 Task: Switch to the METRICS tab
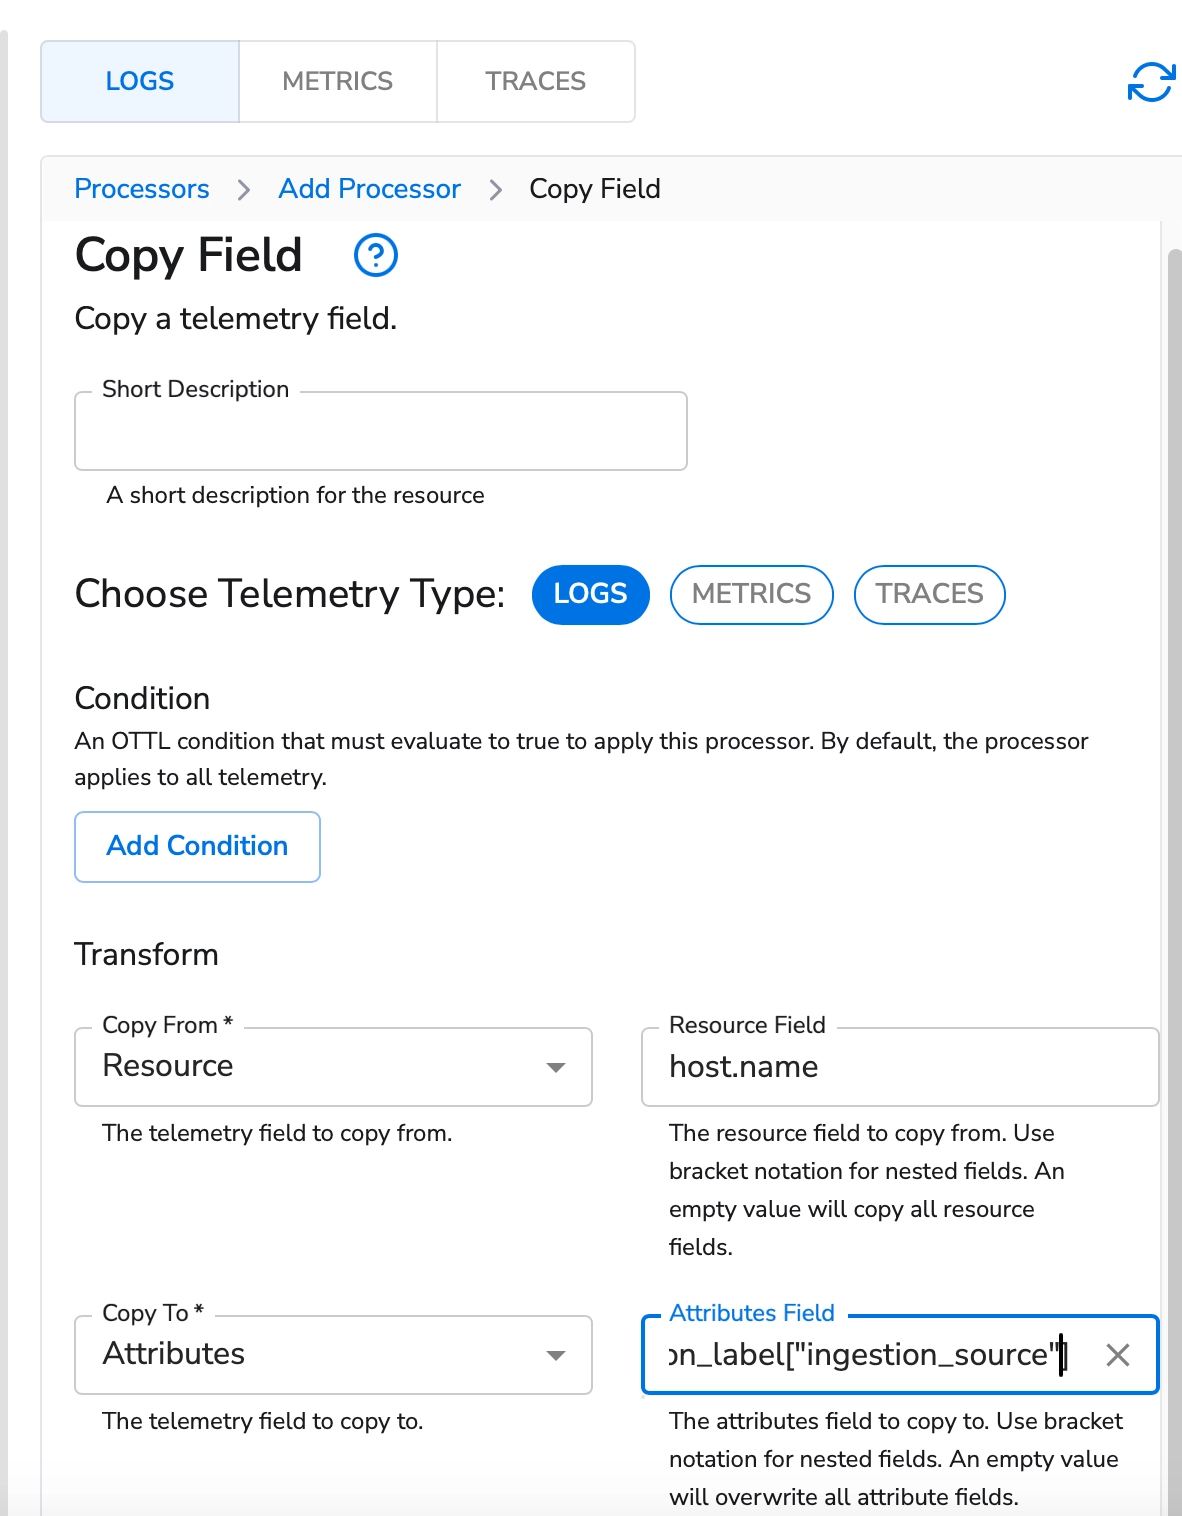click(x=337, y=81)
